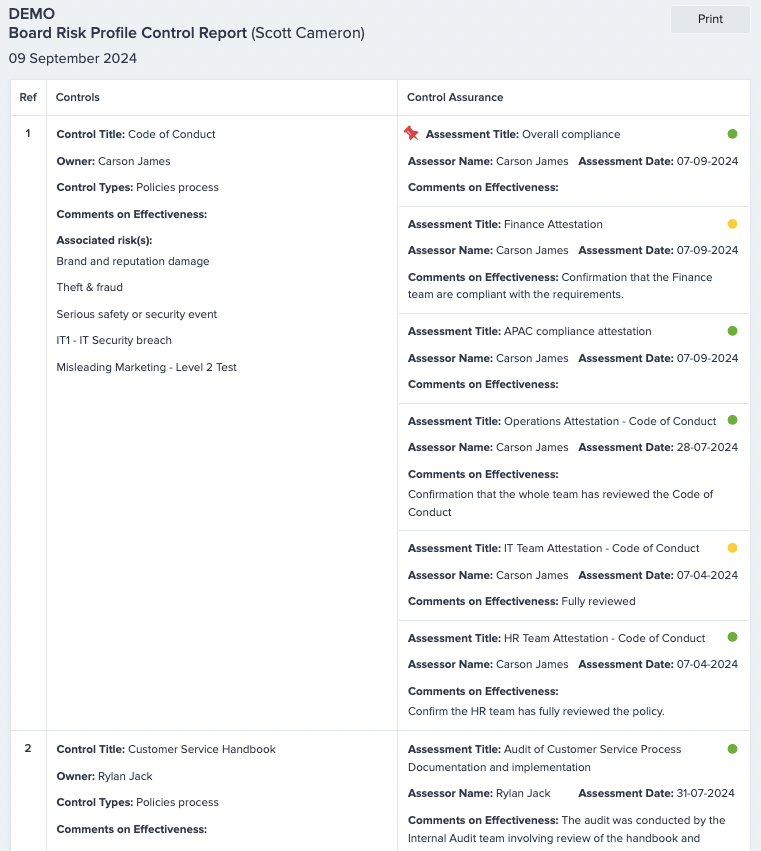The height and width of the screenshot is (851, 761).
Task: Click yellow dot for IT Team Attestation
Action: point(732,548)
